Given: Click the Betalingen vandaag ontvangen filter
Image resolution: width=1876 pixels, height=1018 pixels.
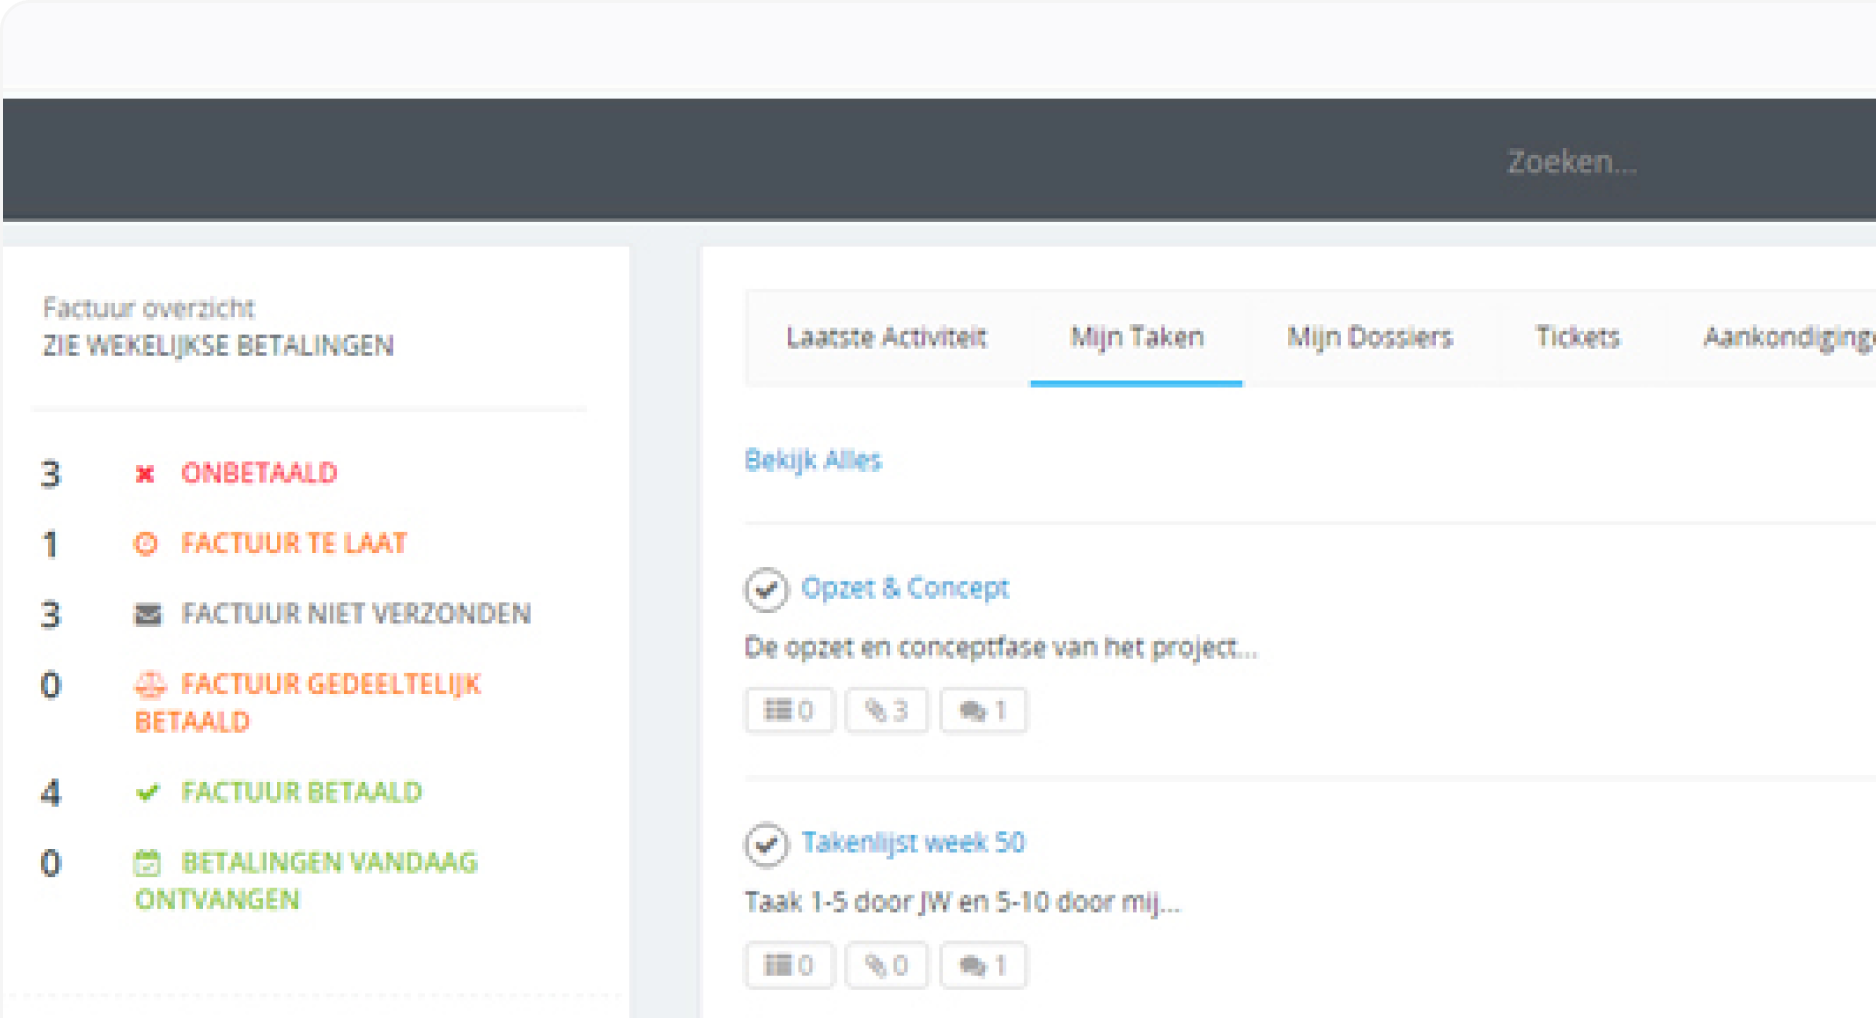Looking at the screenshot, I should point(306,881).
